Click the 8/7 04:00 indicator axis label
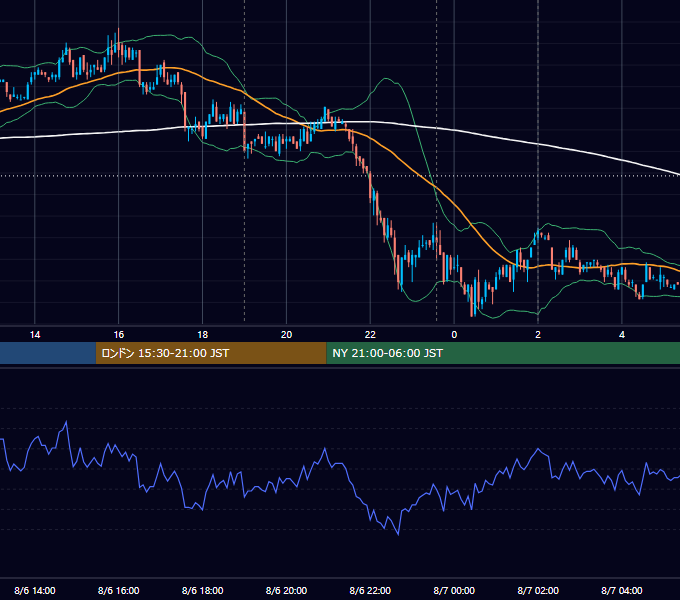Viewport: 680px width, 600px height. [622, 590]
